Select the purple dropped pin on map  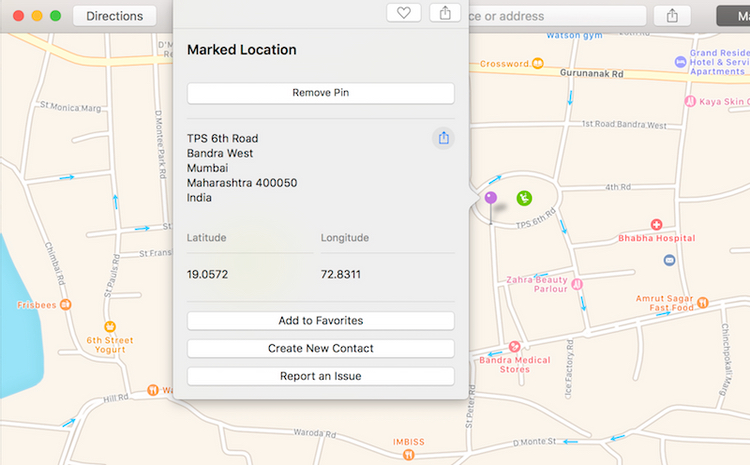click(x=490, y=199)
